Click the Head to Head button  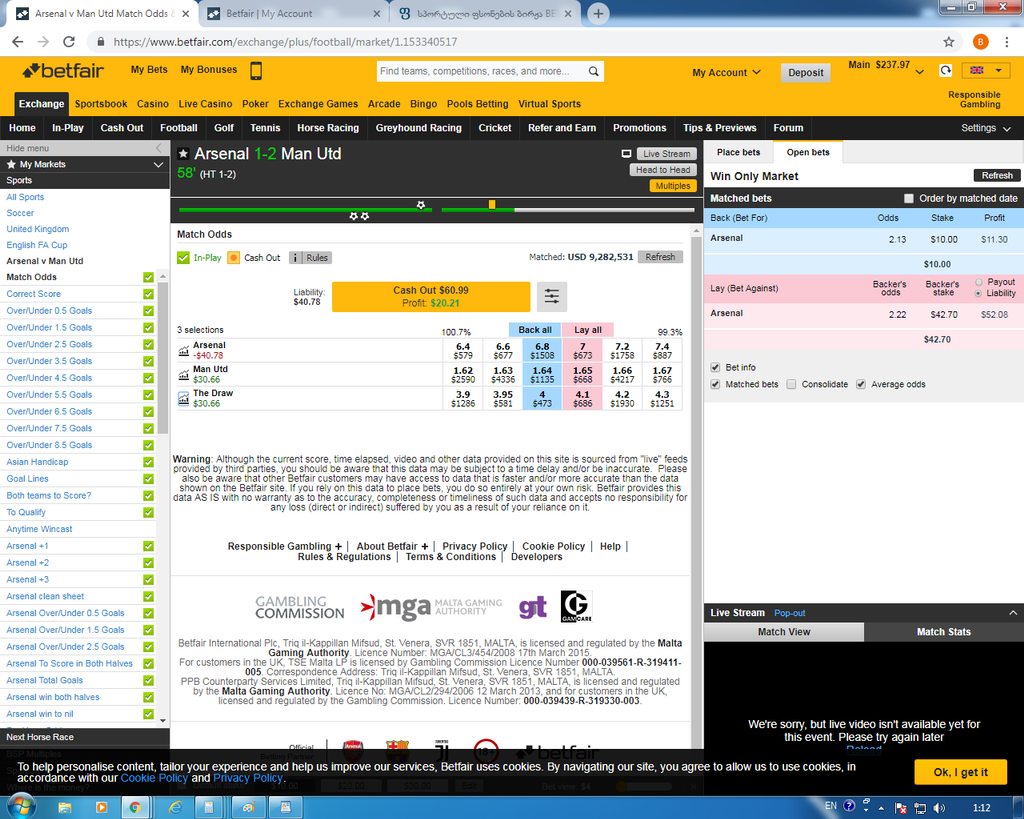point(663,170)
